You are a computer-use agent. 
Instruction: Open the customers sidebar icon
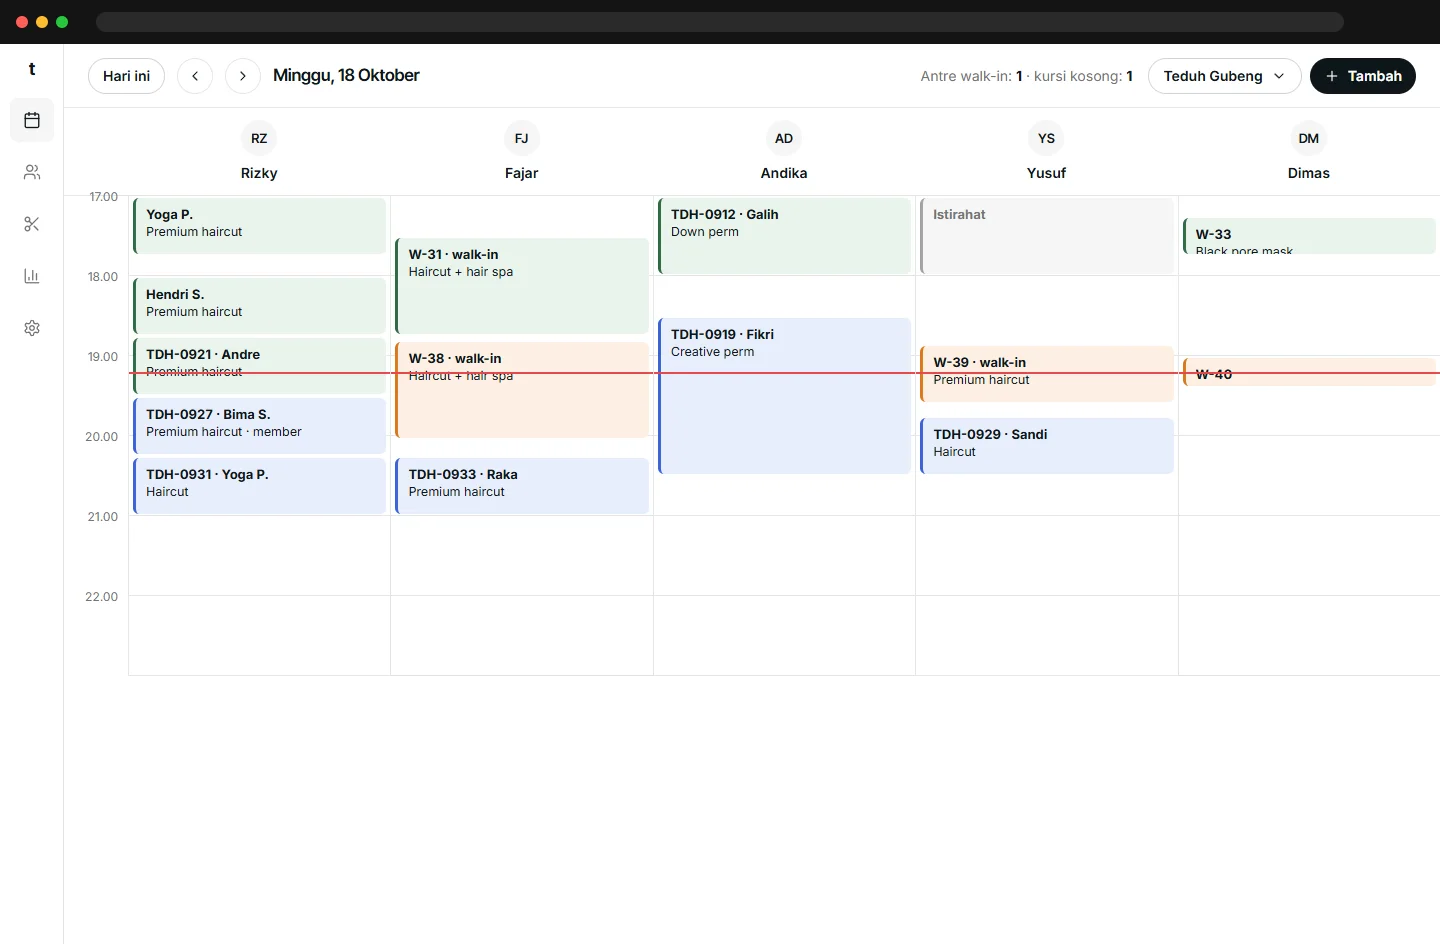coord(32,172)
